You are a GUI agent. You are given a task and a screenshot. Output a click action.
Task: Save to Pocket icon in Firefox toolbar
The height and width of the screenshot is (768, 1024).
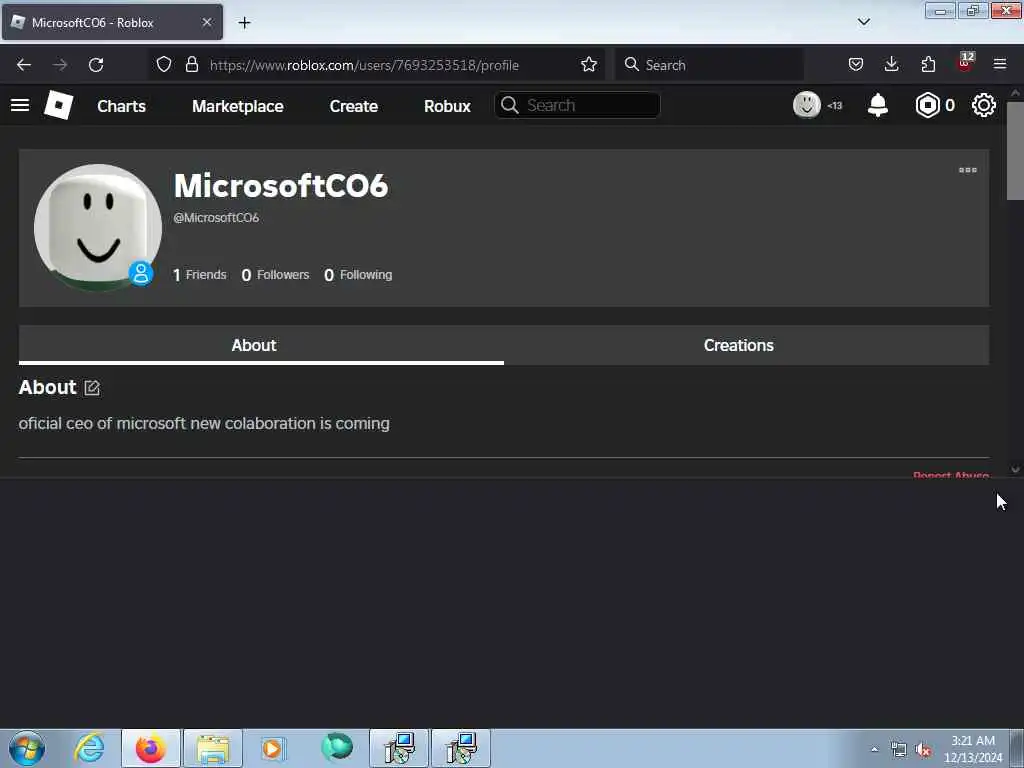coord(856,65)
